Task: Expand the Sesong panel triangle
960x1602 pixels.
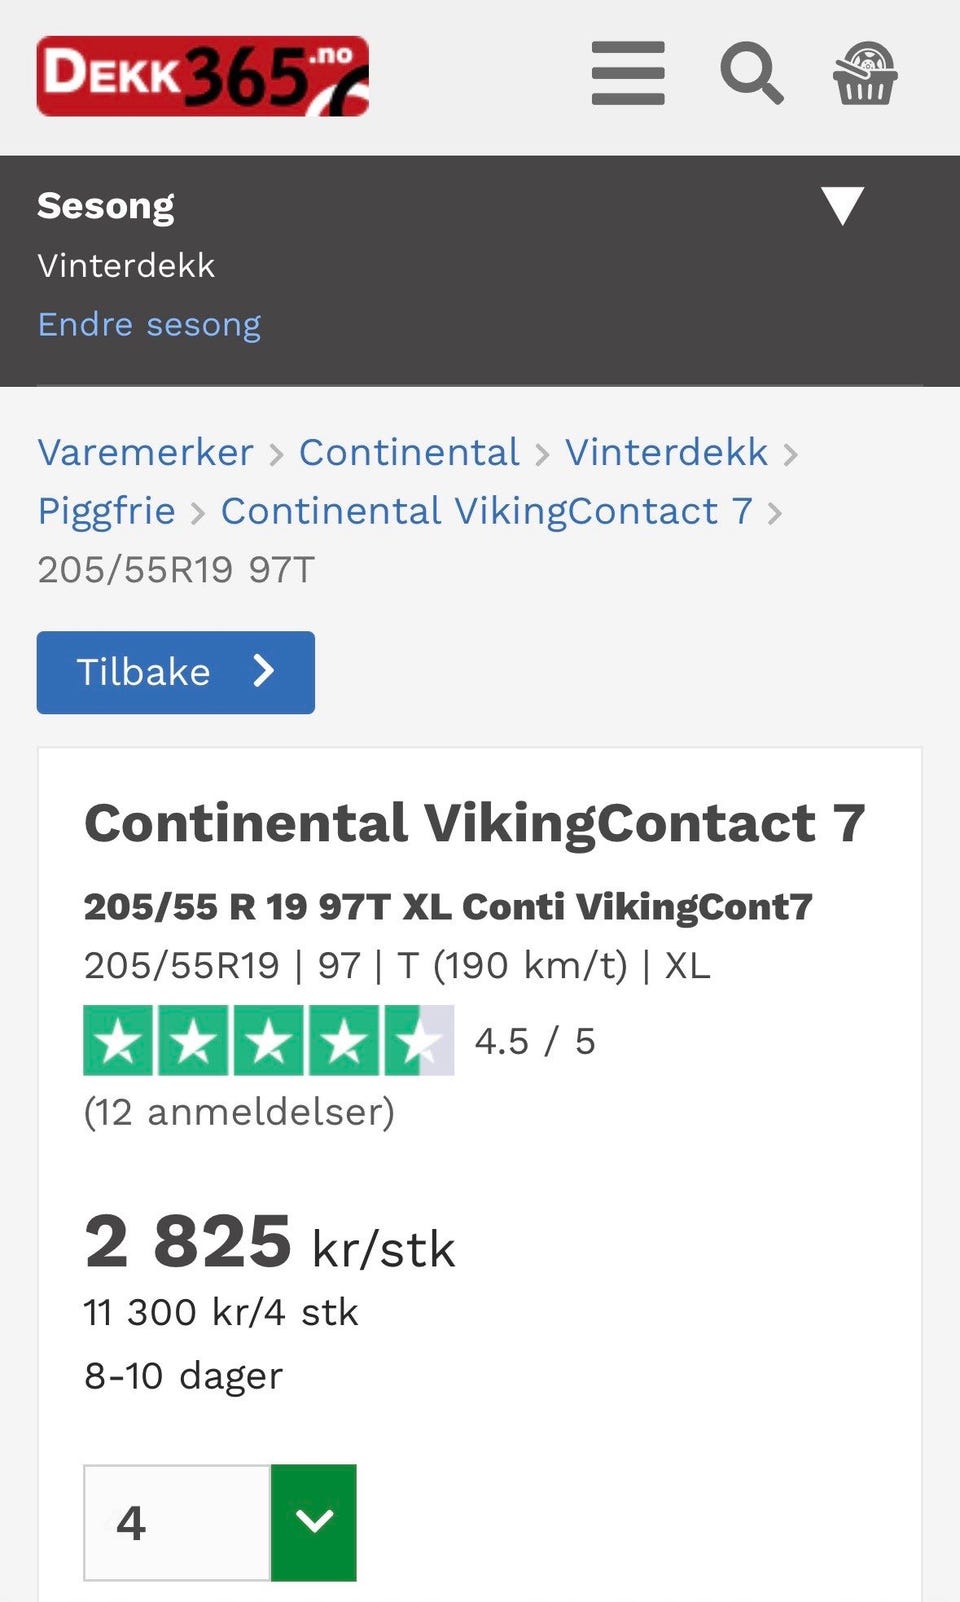Action: pos(842,205)
